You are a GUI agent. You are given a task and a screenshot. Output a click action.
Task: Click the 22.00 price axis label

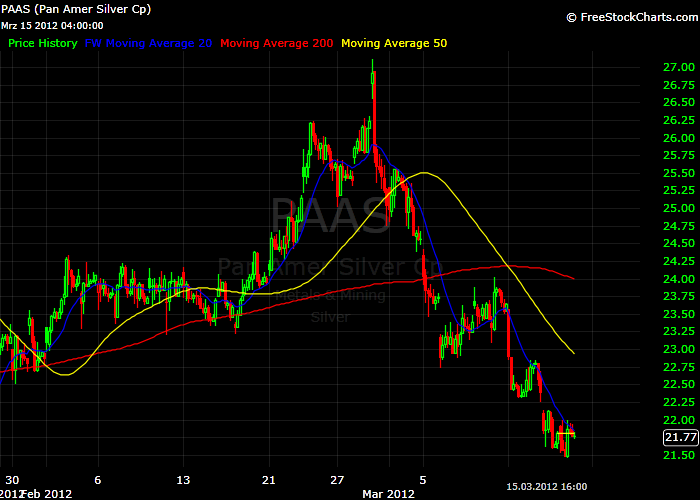[679, 420]
